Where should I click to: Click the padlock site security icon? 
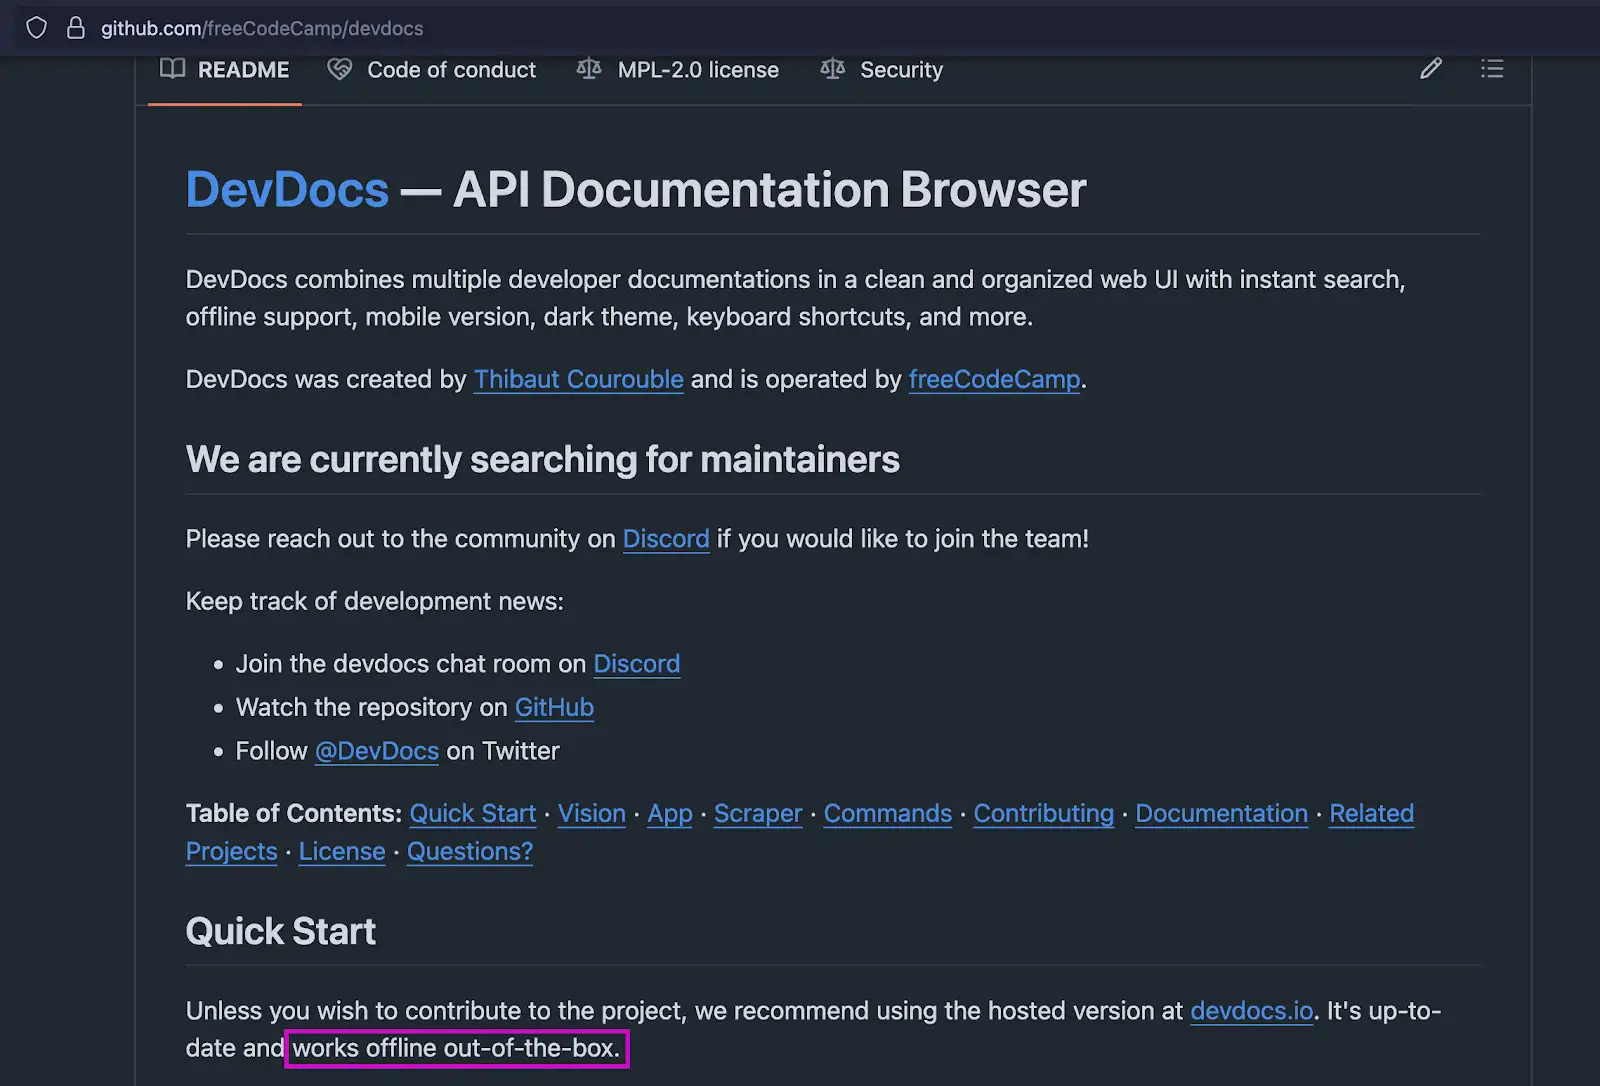[75, 28]
